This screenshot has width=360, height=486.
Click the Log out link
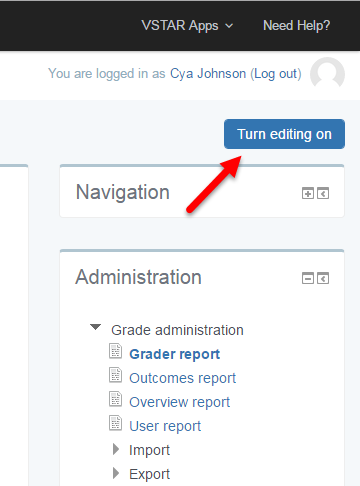pos(276,74)
